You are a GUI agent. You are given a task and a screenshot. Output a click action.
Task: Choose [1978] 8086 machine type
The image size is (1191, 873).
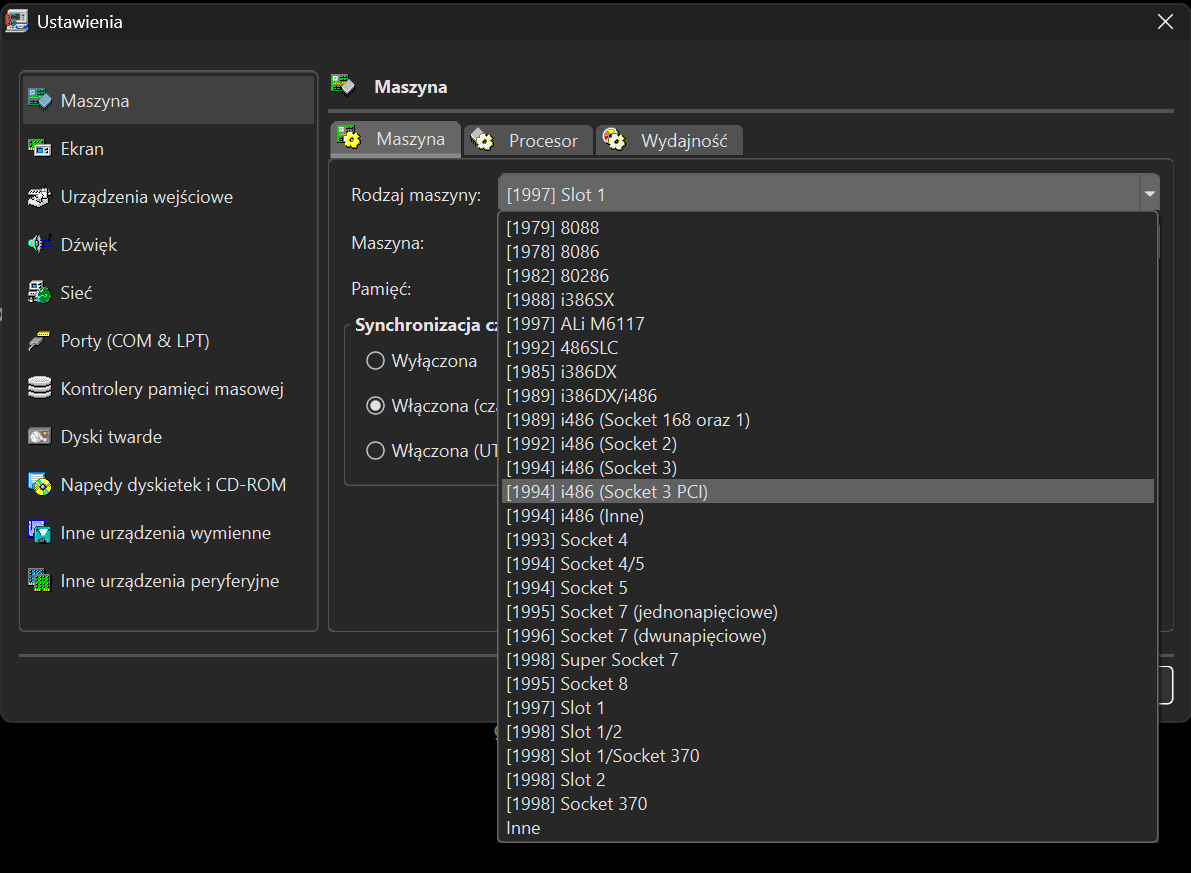828,251
